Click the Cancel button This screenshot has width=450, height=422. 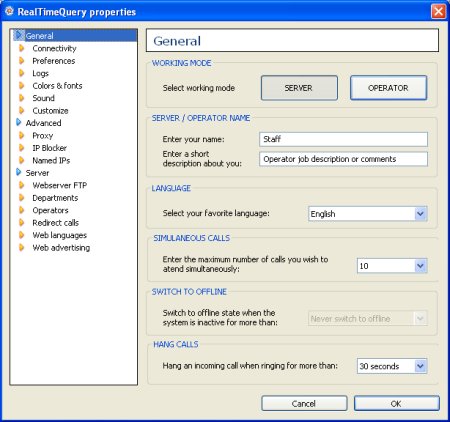304,404
